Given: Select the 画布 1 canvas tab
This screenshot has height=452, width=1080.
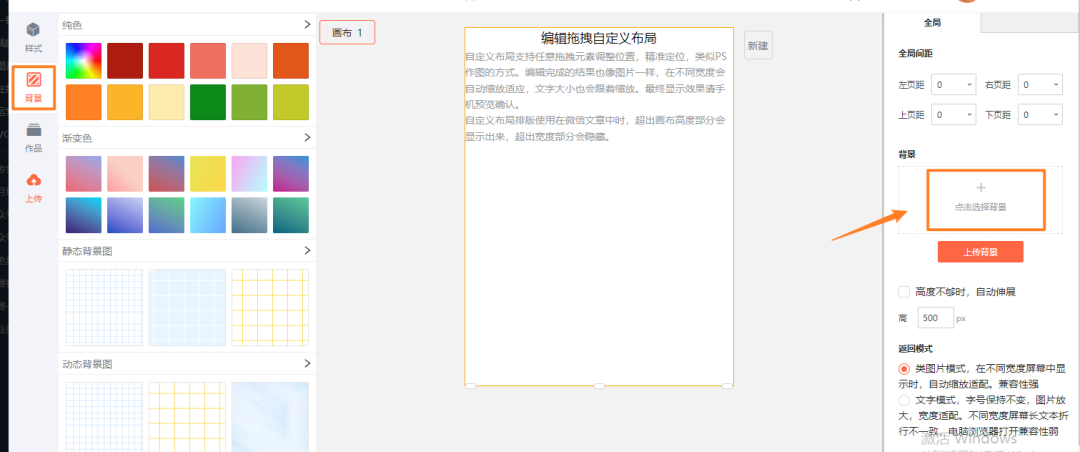Looking at the screenshot, I should (347, 33).
